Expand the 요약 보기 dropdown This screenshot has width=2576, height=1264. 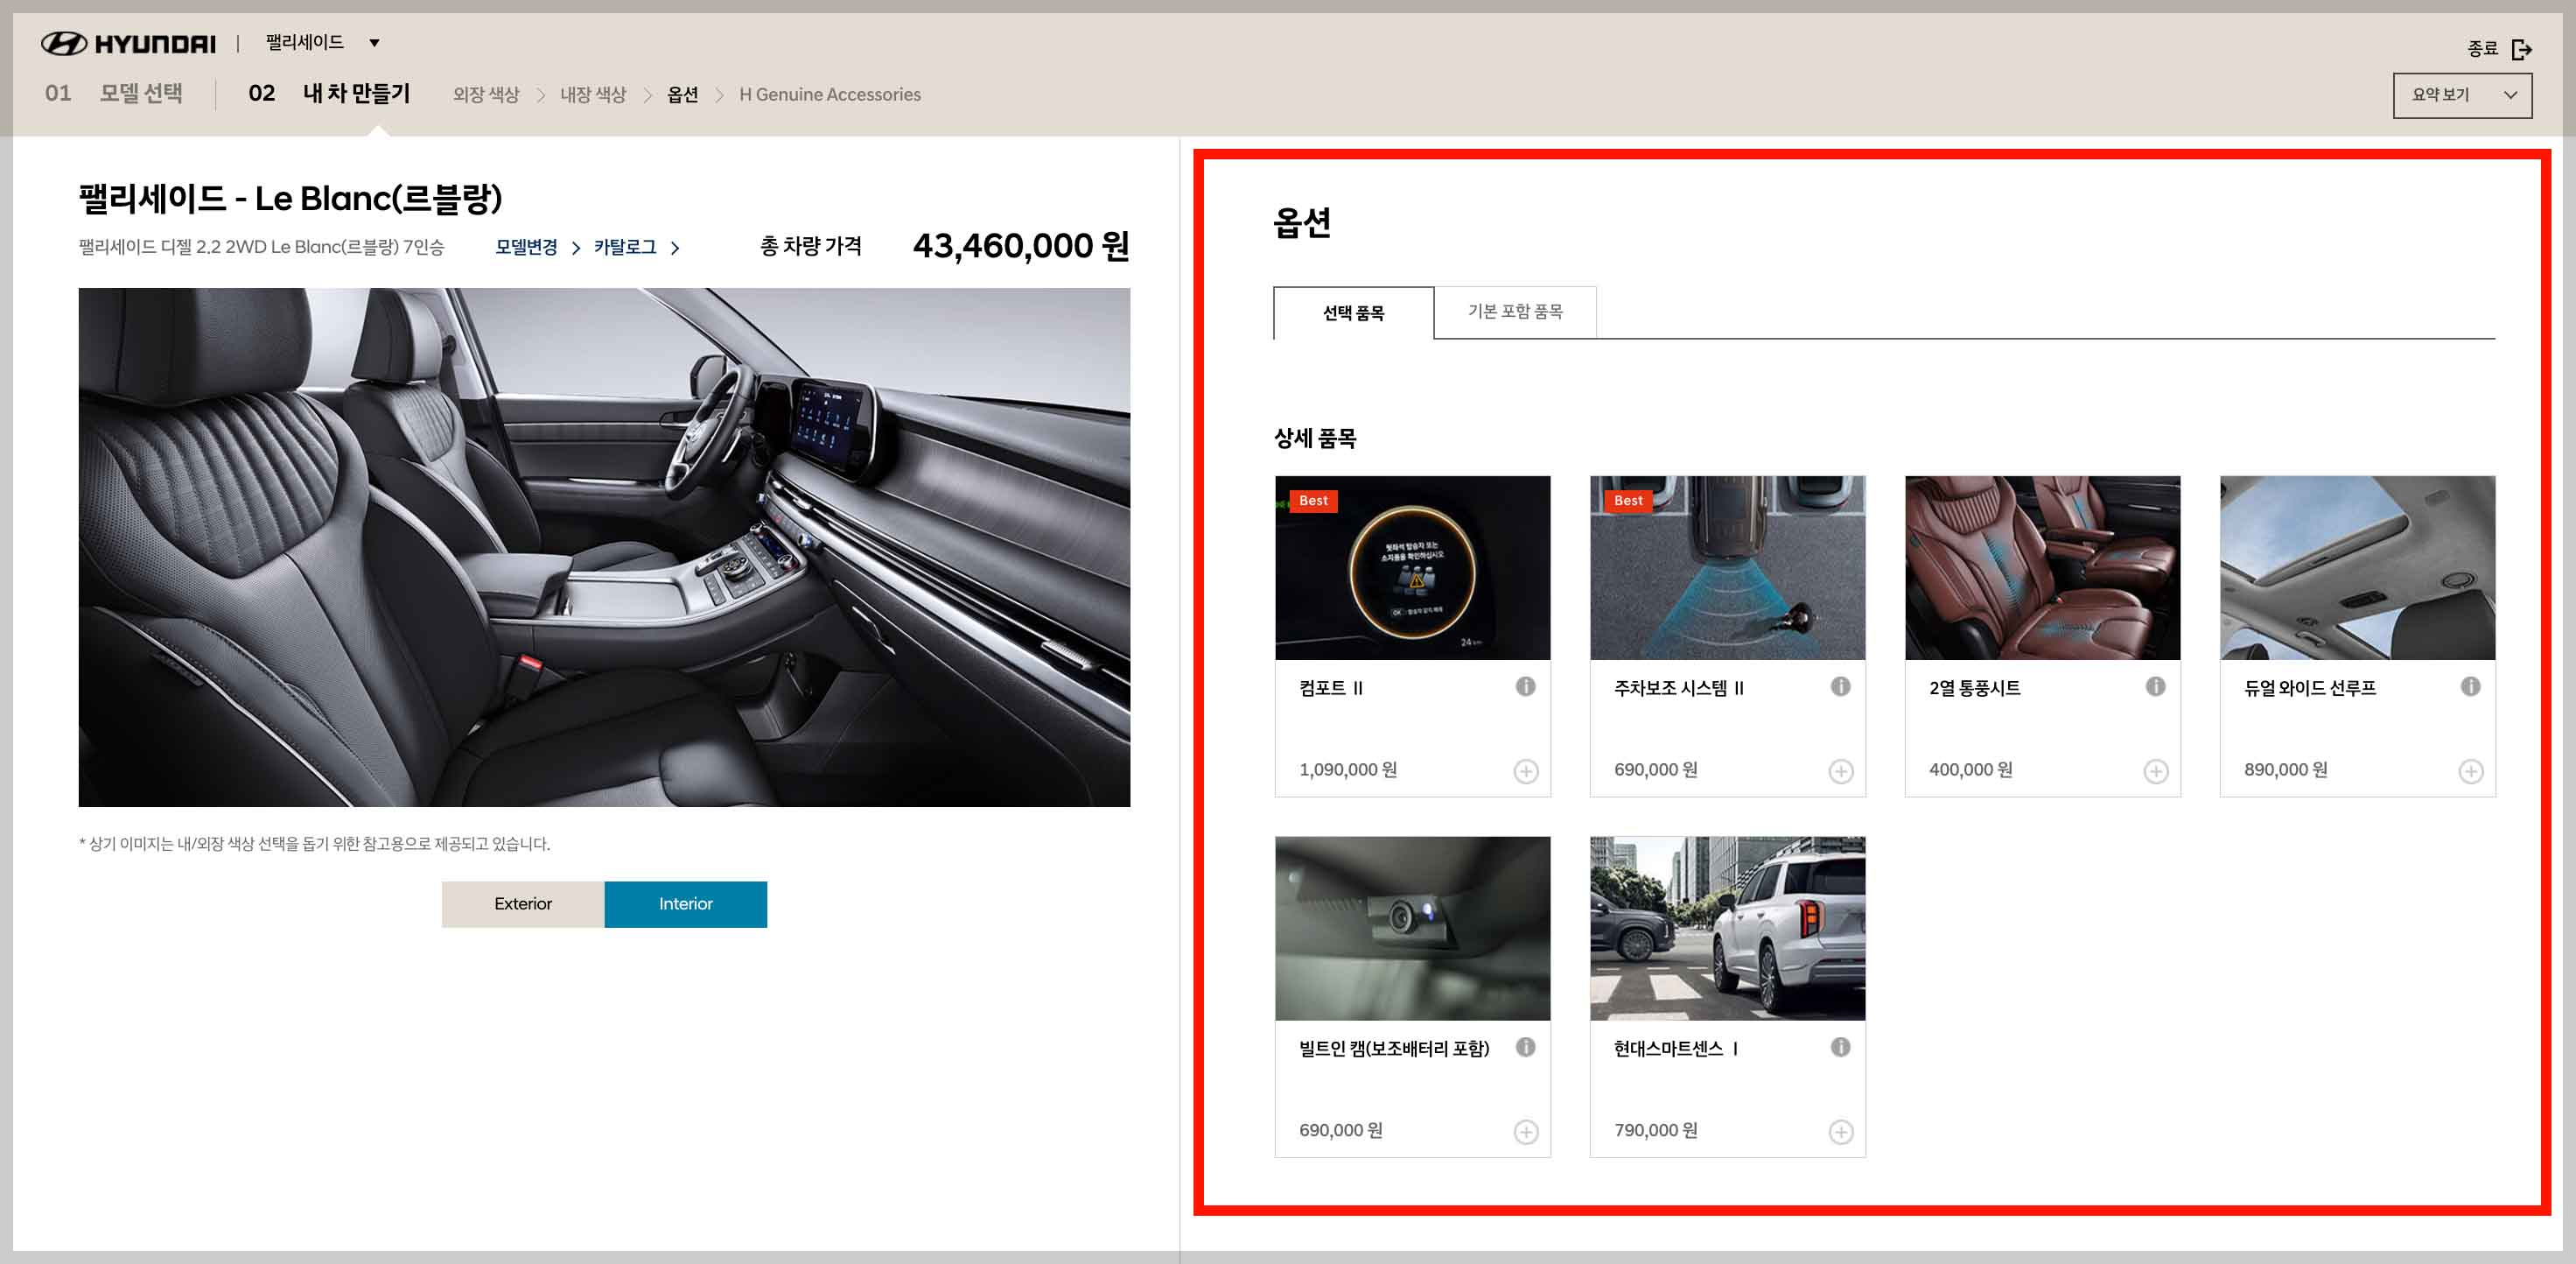(2461, 95)
